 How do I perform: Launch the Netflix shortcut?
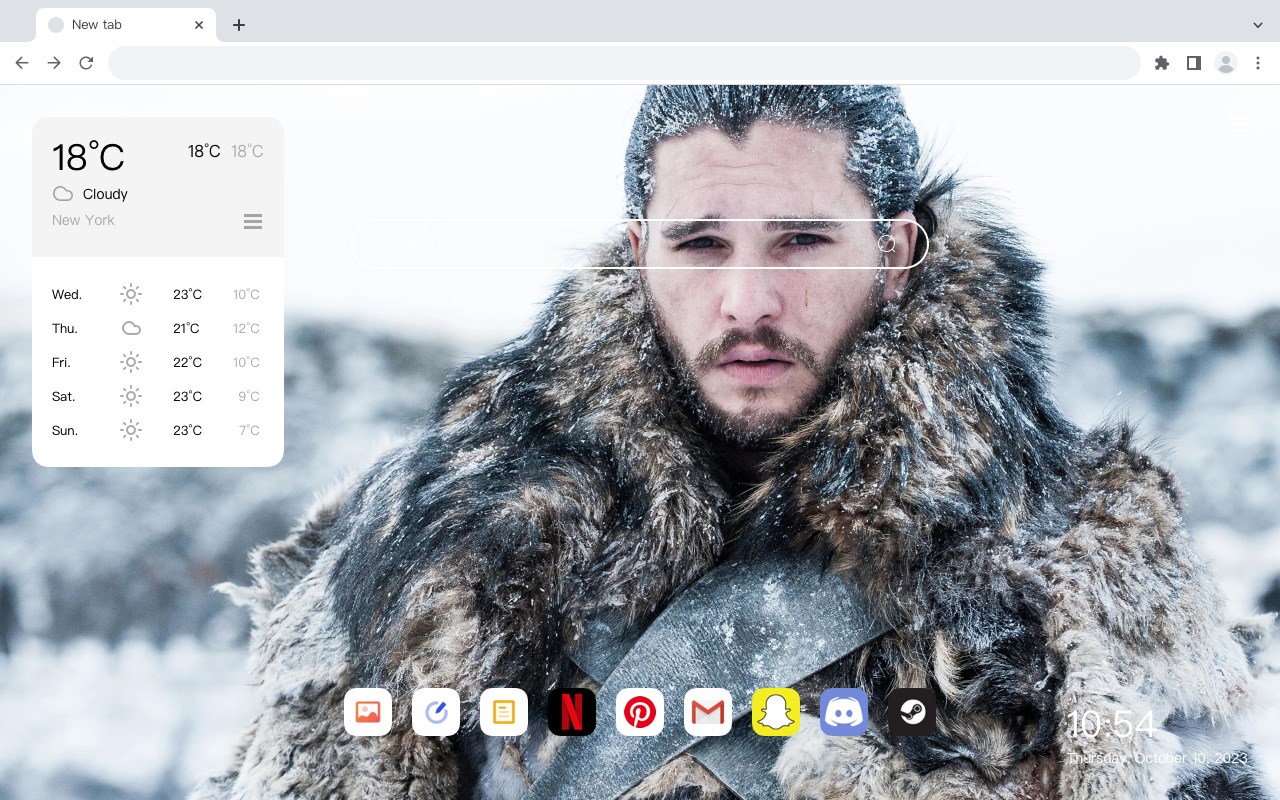coord(572,712)
